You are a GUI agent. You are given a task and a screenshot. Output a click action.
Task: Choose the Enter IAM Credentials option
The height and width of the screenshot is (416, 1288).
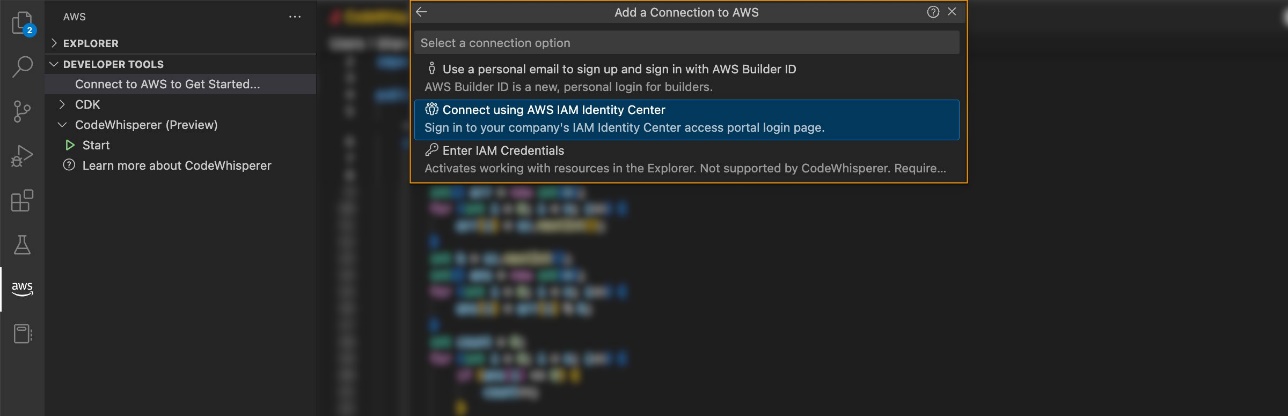pos(687,159)
